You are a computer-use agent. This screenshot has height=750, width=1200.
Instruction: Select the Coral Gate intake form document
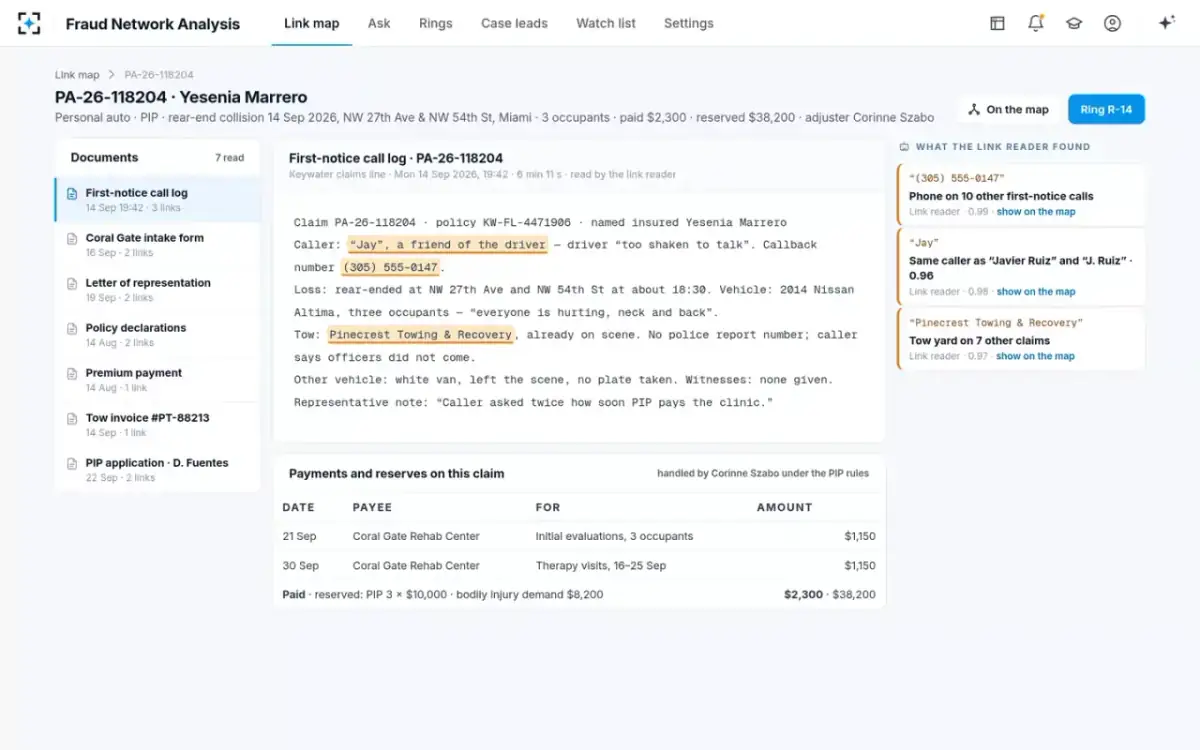coord(158,244)
